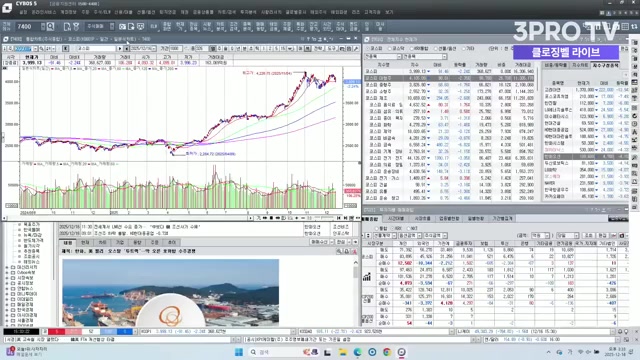Select the 코스피 대형주 row in index table

(x=449, y=78)
